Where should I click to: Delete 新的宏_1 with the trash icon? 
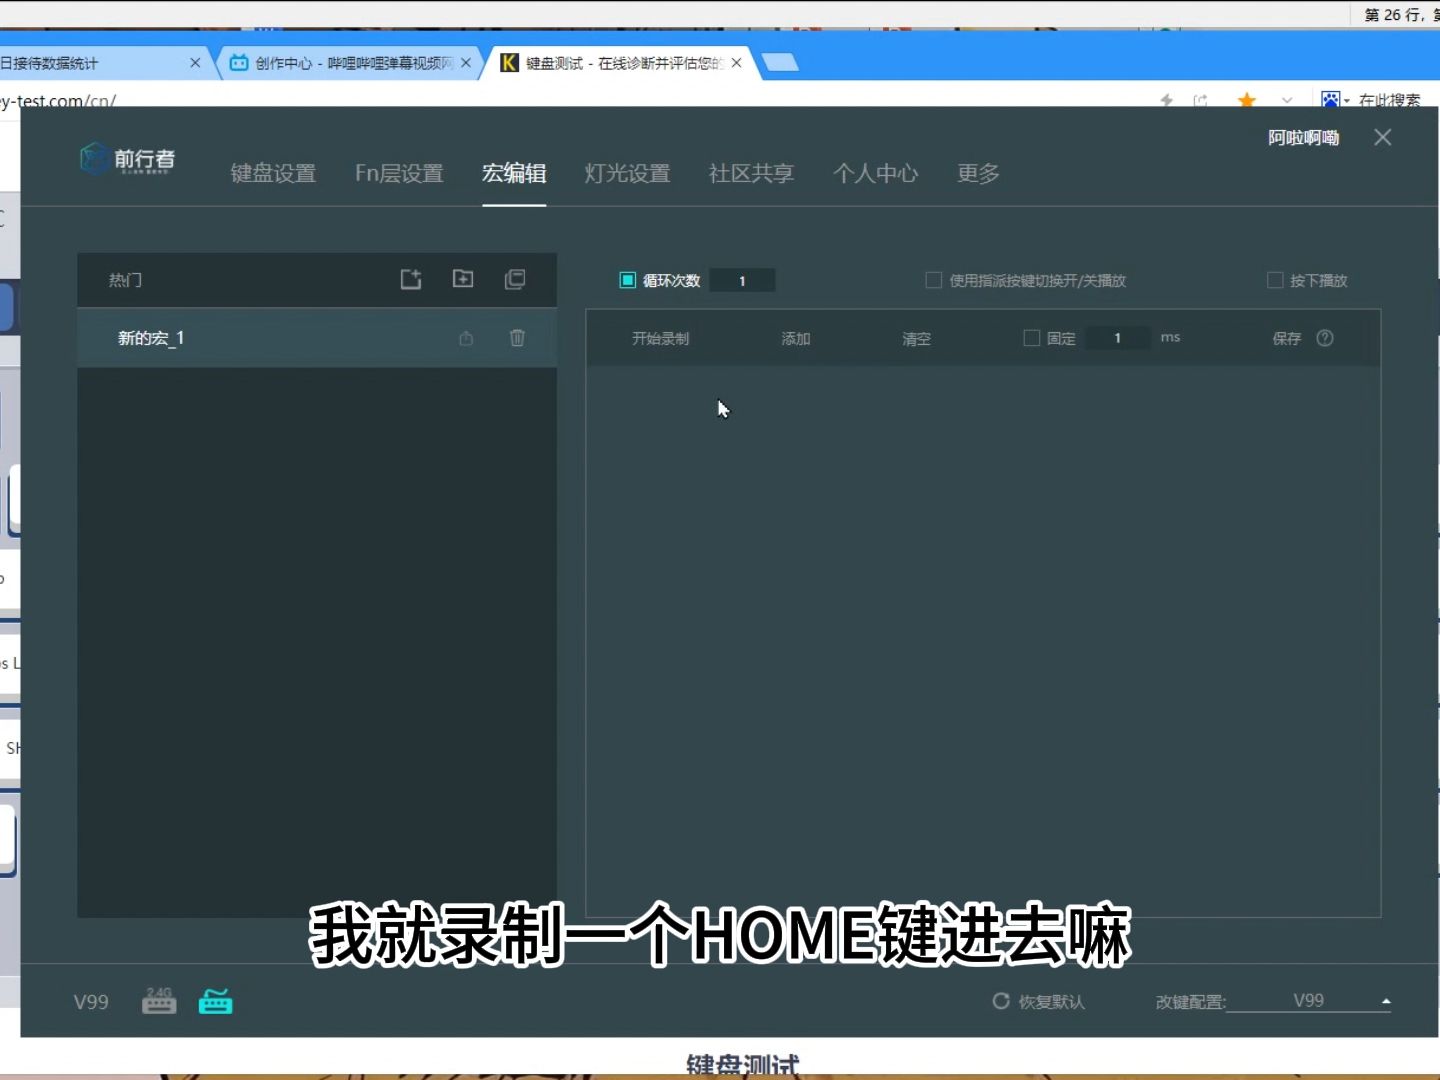point(517,338)
